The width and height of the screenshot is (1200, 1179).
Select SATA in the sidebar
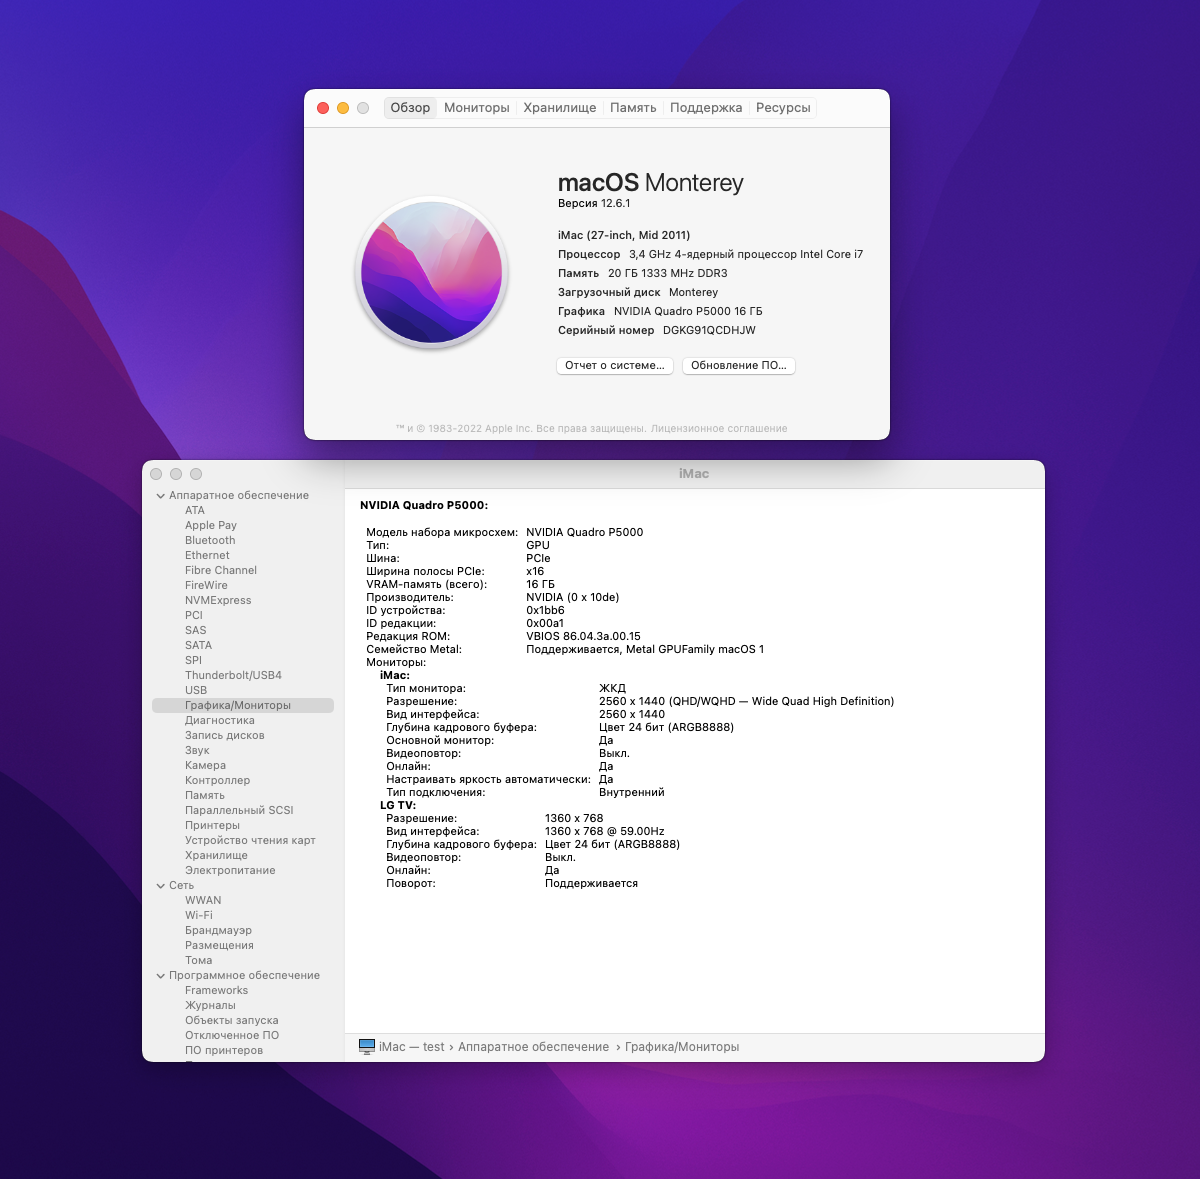[x=198, y=646]
